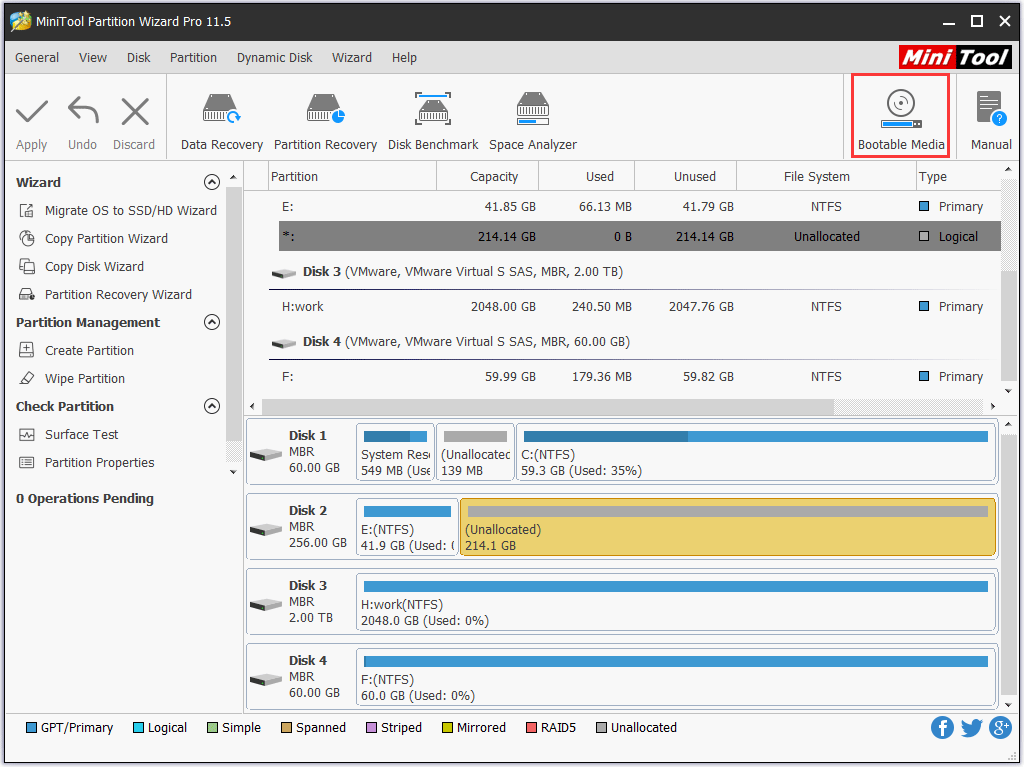Viewport: 1025px width, 767px height.
Task: Select the E: partition row
Action: [639, 207]
